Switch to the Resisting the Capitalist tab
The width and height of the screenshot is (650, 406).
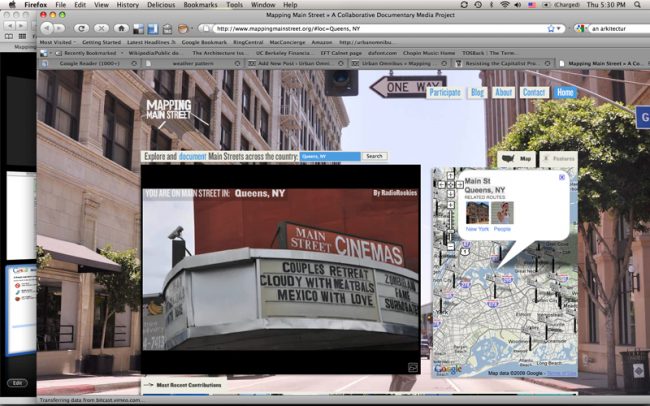pos(503,63)
